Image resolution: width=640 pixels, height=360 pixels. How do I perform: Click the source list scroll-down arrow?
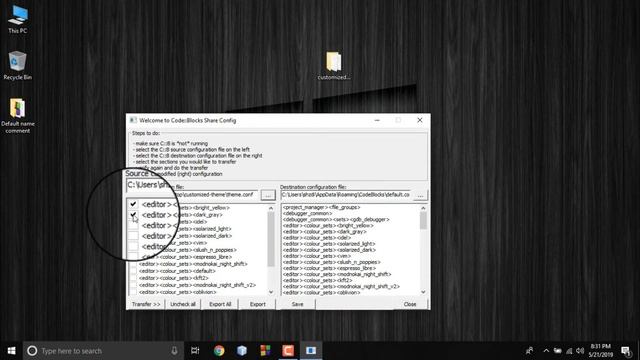[271, 292]
